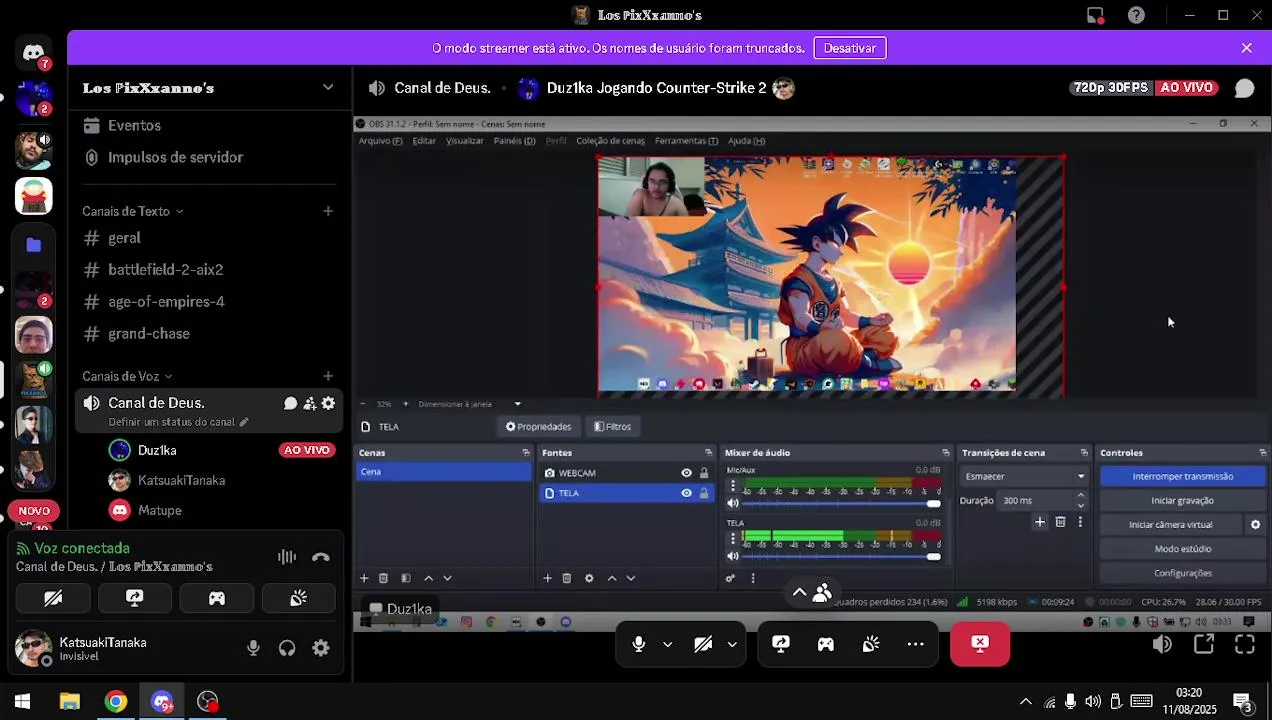This screenshot has height=720, width=1272.
Task: Show chat icon beside AO VIVO badge
Action: [x=1244, y=88]
